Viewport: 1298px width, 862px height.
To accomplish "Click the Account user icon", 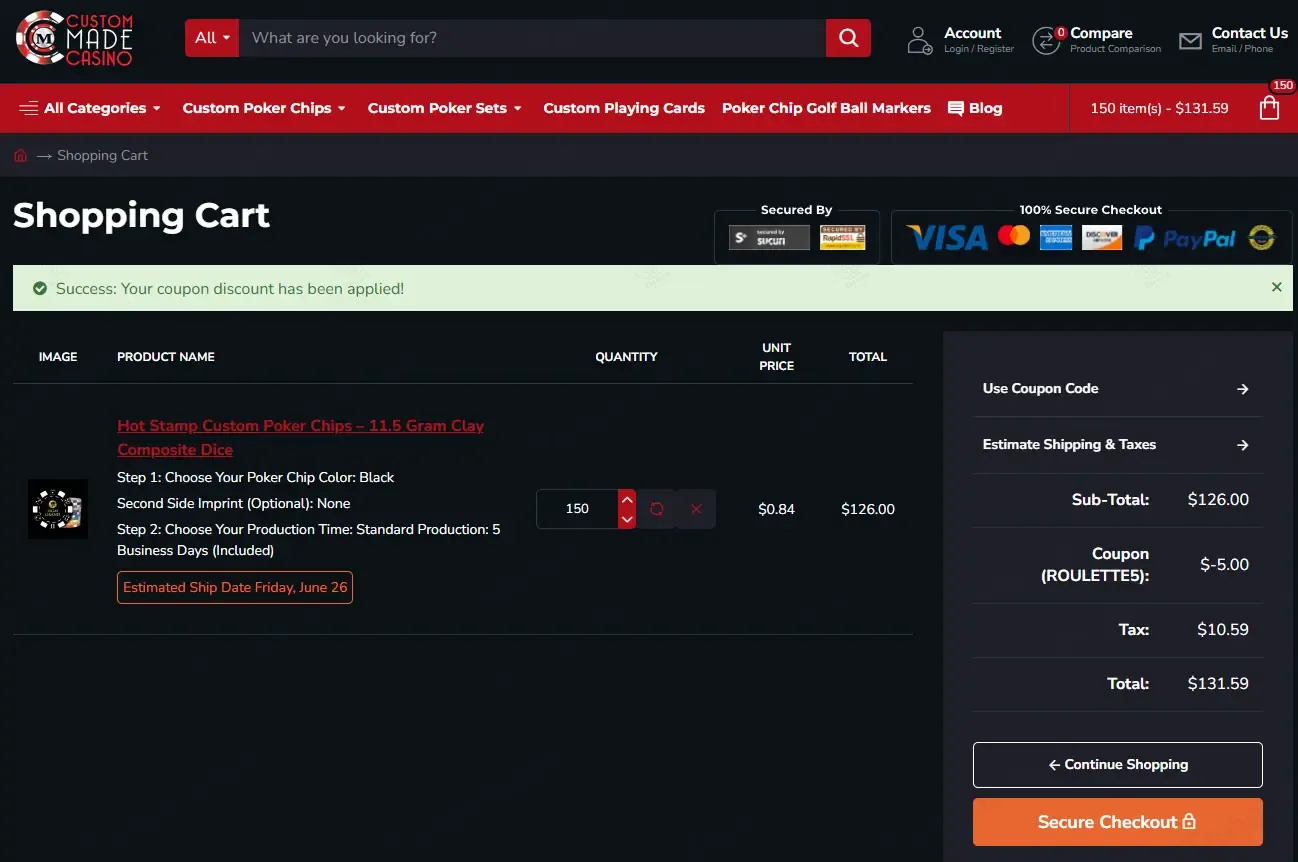I will [x=919, y=41].
